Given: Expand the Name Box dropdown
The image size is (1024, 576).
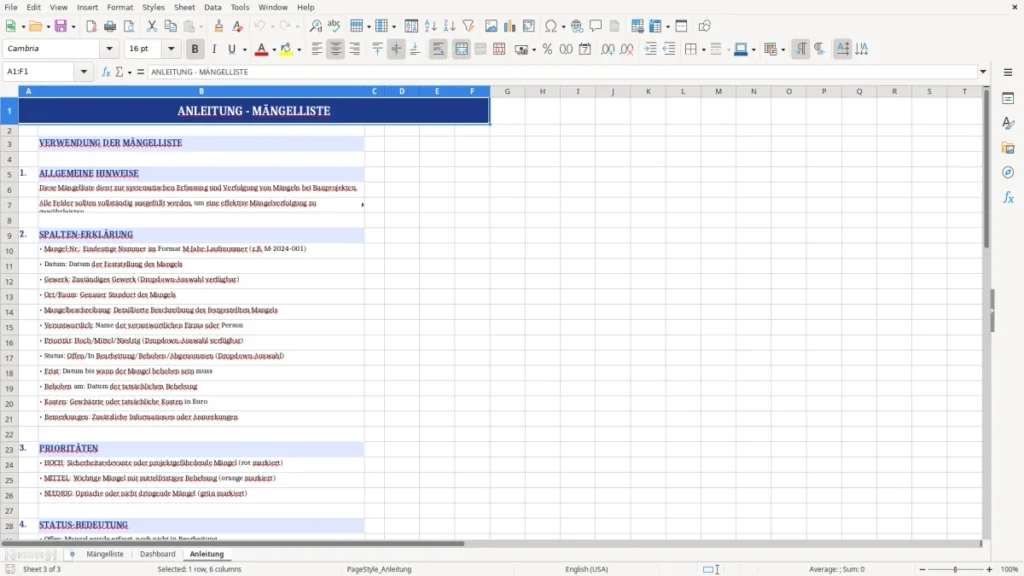Looking at the screenshot, I should (84, 72).
